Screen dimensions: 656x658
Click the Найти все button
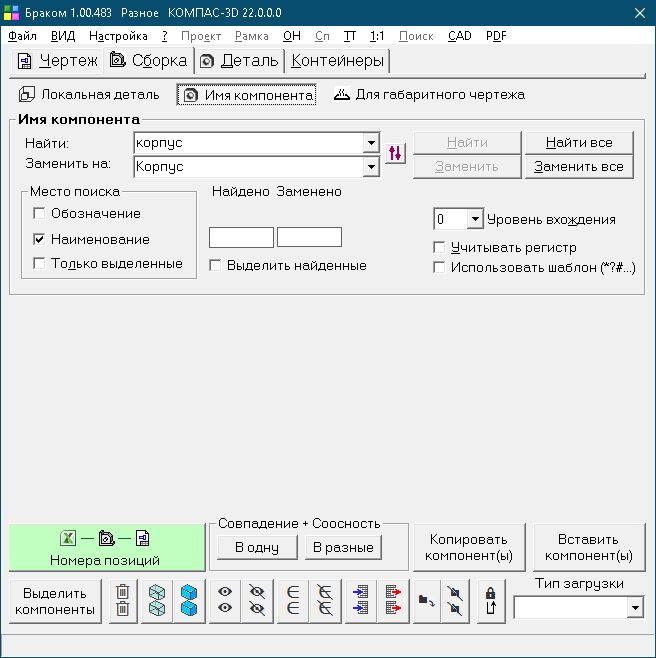[579, 143]
